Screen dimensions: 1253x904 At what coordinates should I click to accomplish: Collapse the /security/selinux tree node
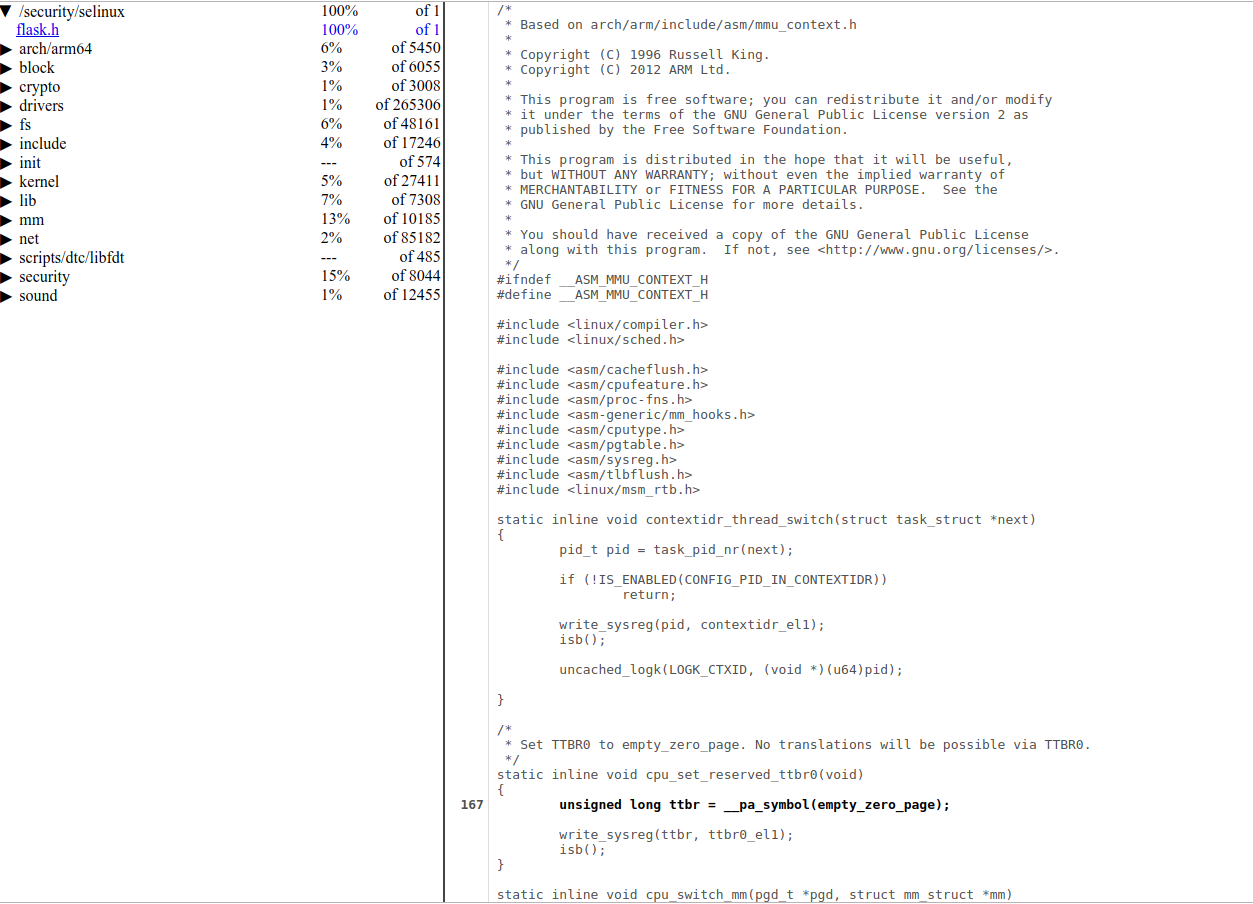[7, 11]
